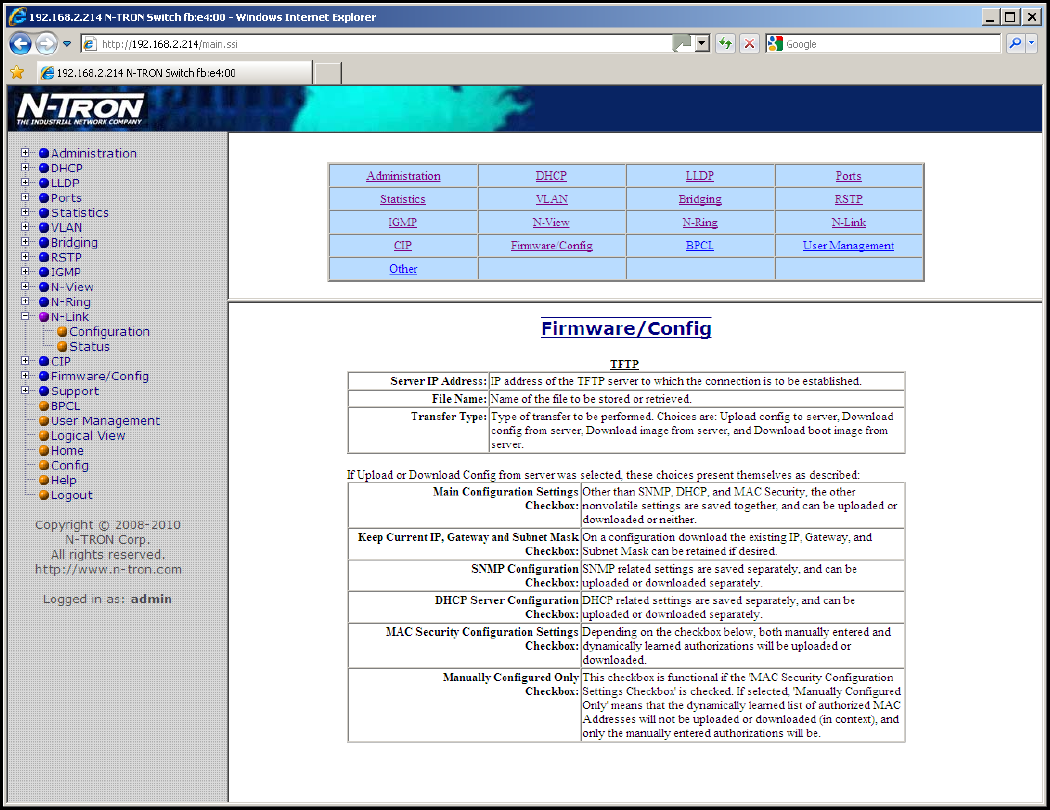The image size is (1050, 810).
Task: Click the Home orange bullet icon
Action: coord(44,451)
